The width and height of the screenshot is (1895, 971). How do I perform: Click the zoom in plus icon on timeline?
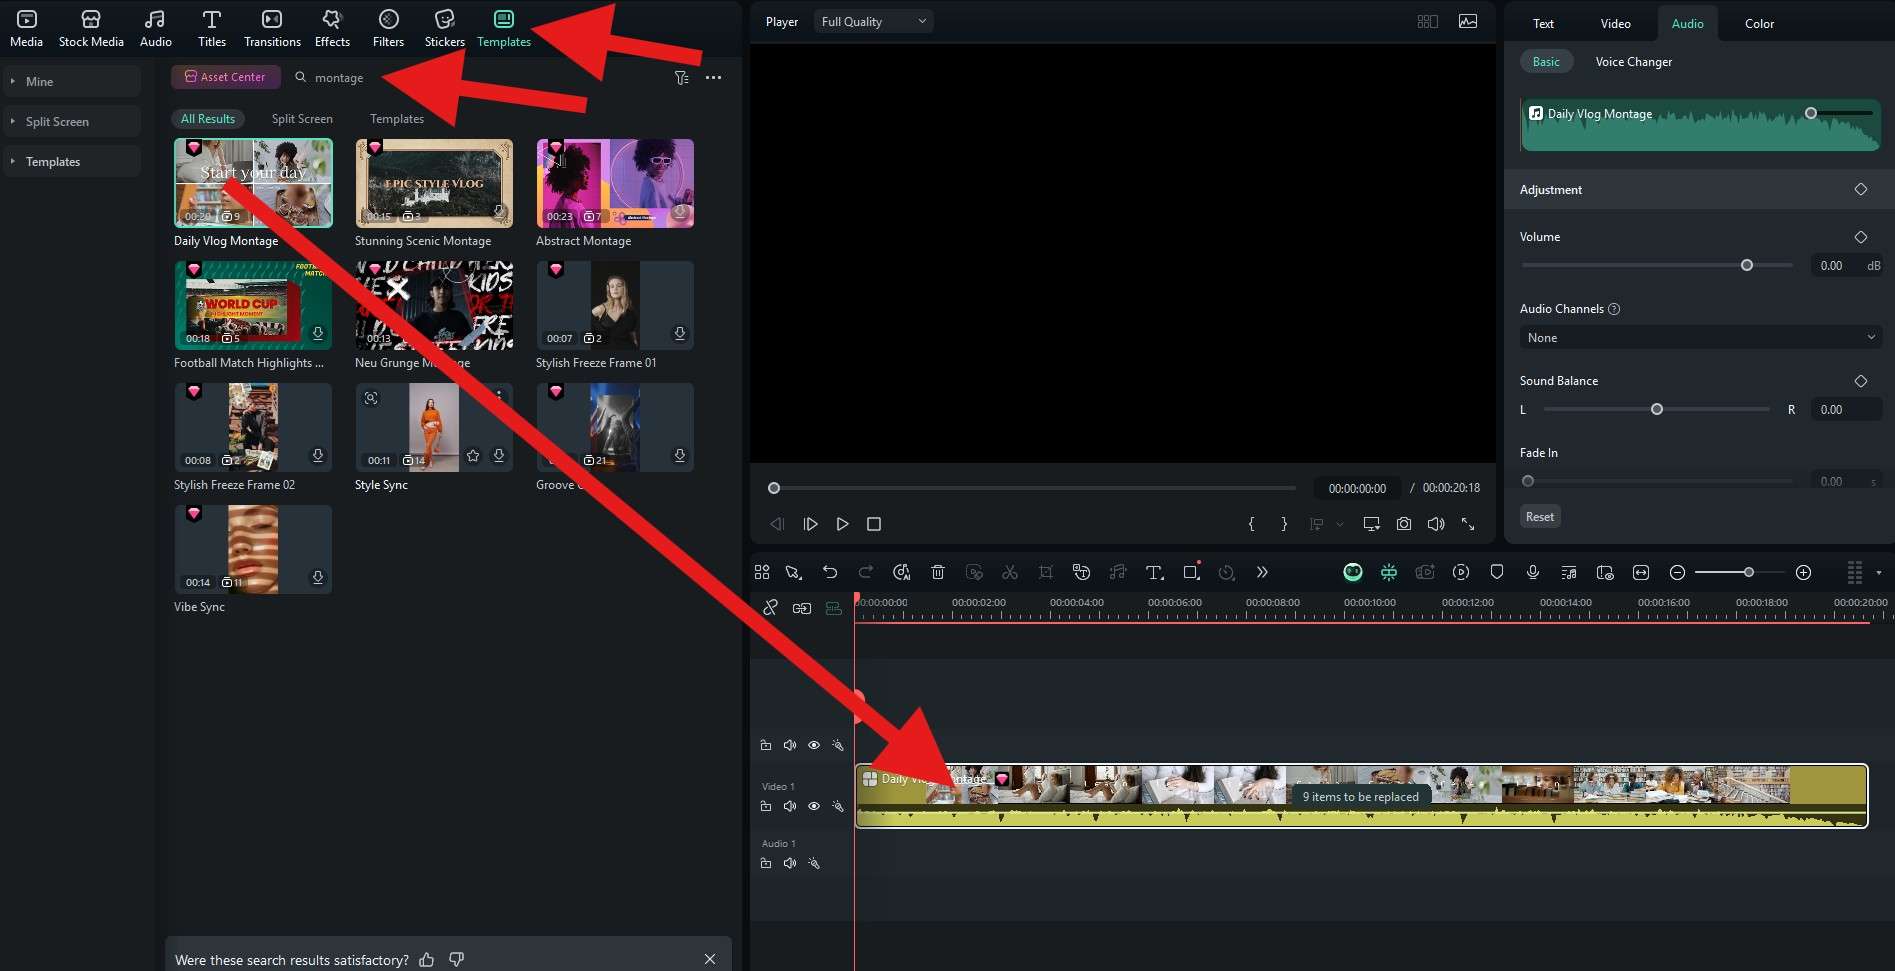pos(1803,572)
